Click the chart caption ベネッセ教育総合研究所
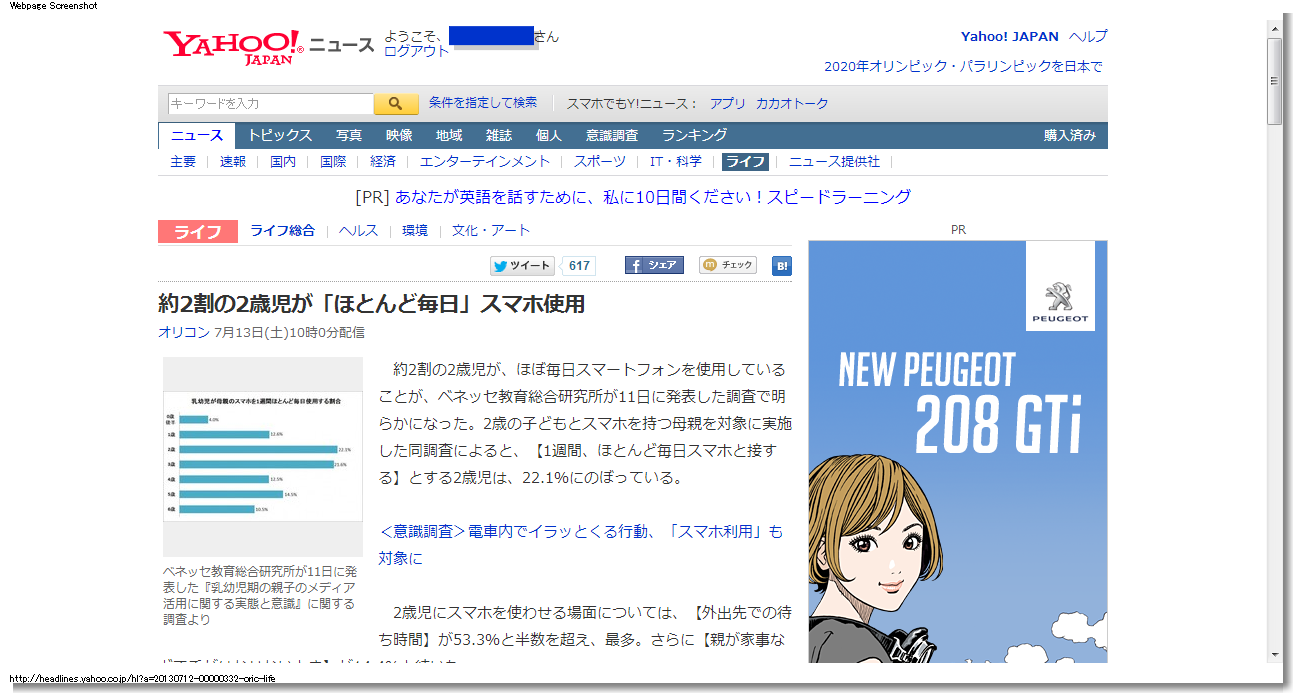Image resolution: width=1293 pixels, height=693 pixels. click(x=261, y=595)
